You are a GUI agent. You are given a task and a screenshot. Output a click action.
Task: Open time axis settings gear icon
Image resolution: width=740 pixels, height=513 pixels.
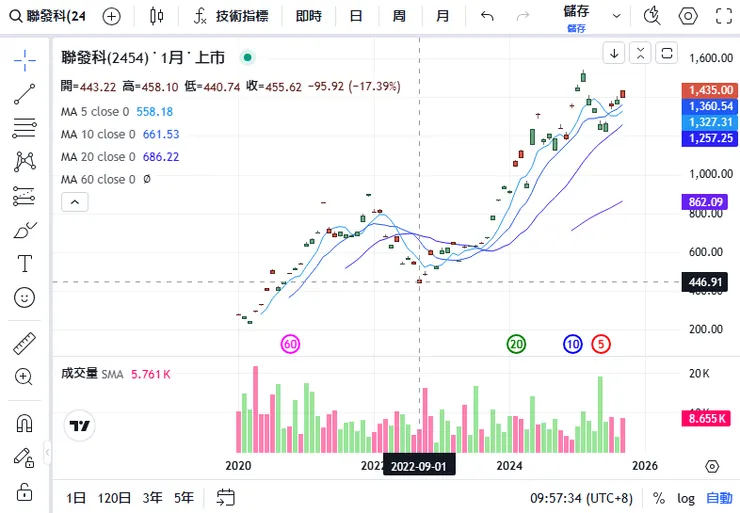pyautogui.click(x=712, y=466)
